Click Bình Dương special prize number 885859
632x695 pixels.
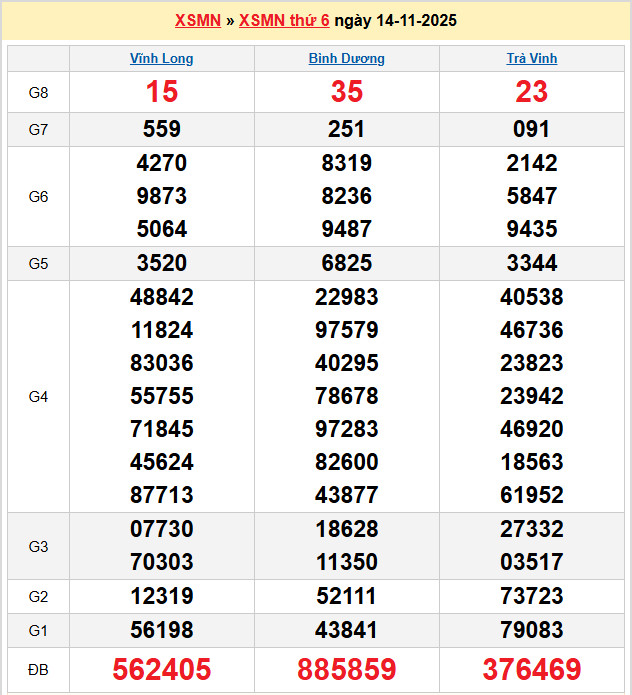tap(347, 669)
